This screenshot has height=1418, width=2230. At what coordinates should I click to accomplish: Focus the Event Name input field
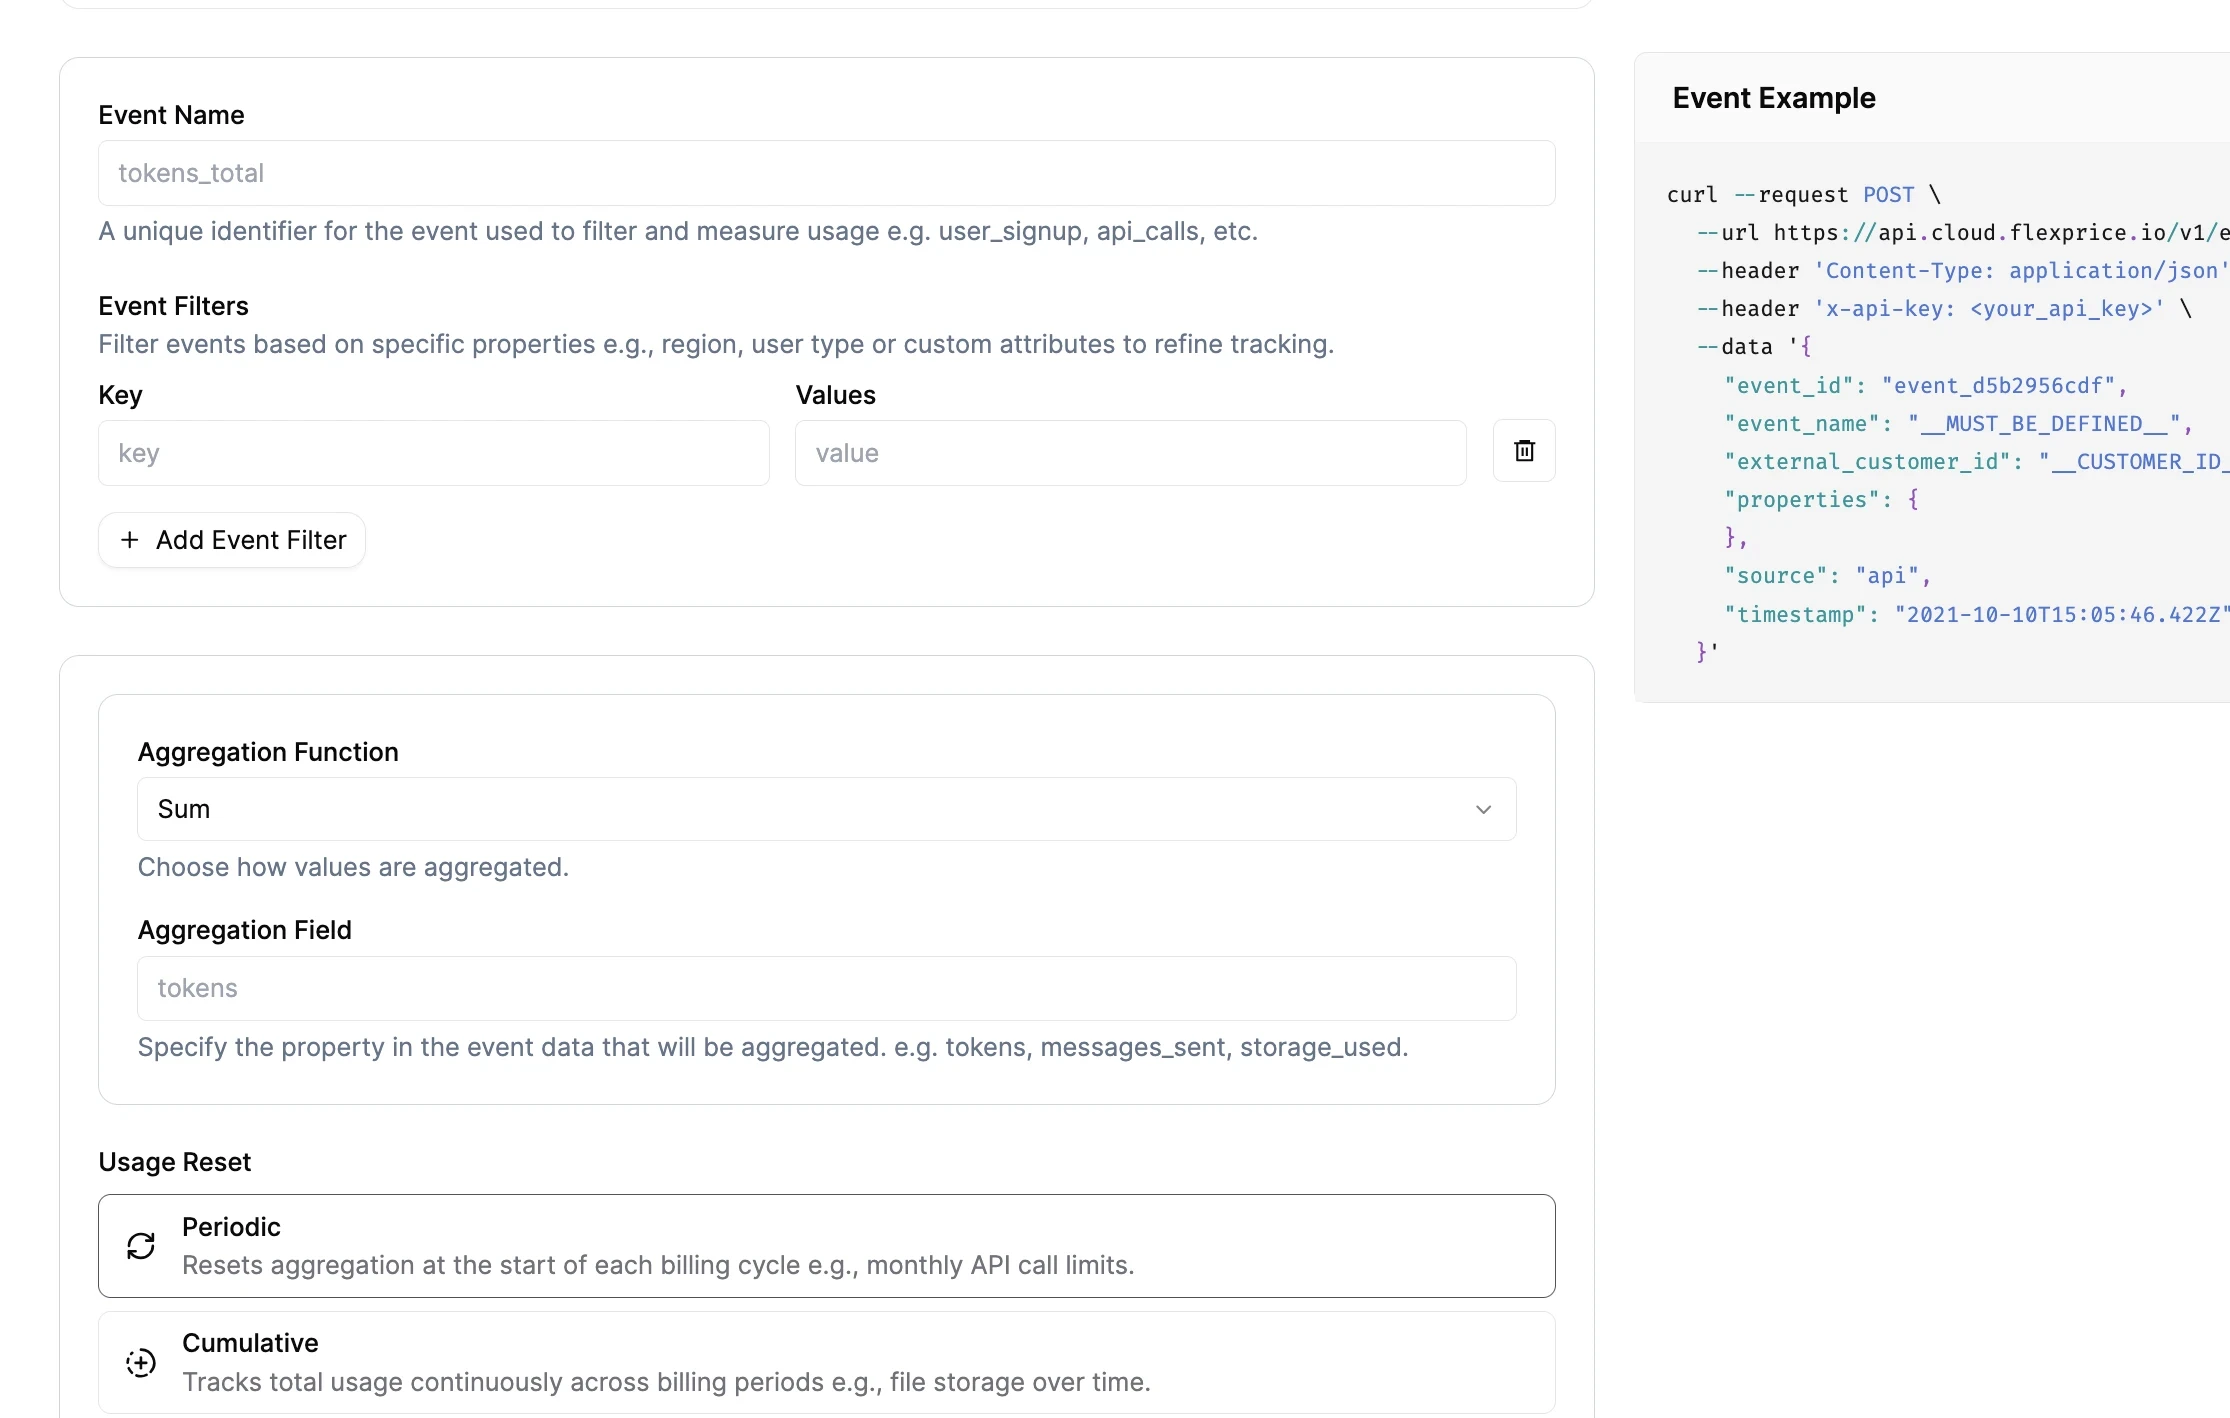[826, 173]
